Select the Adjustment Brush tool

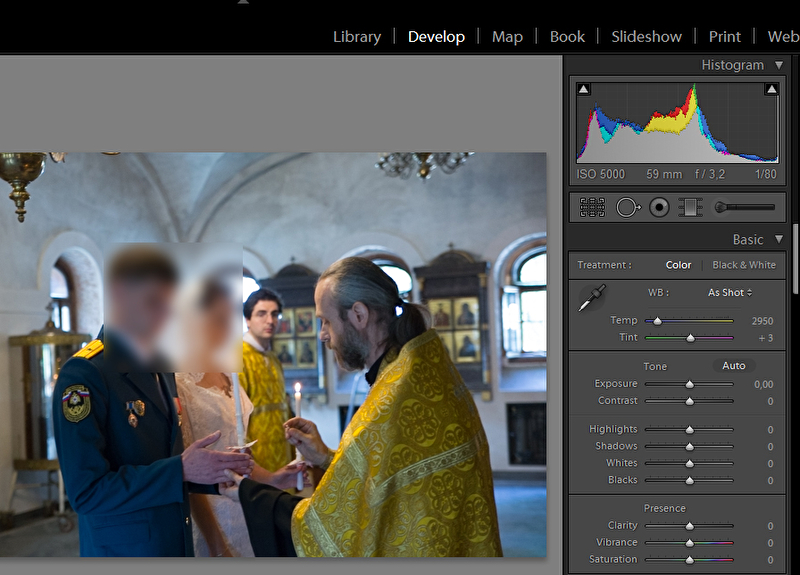click(744, 207)
